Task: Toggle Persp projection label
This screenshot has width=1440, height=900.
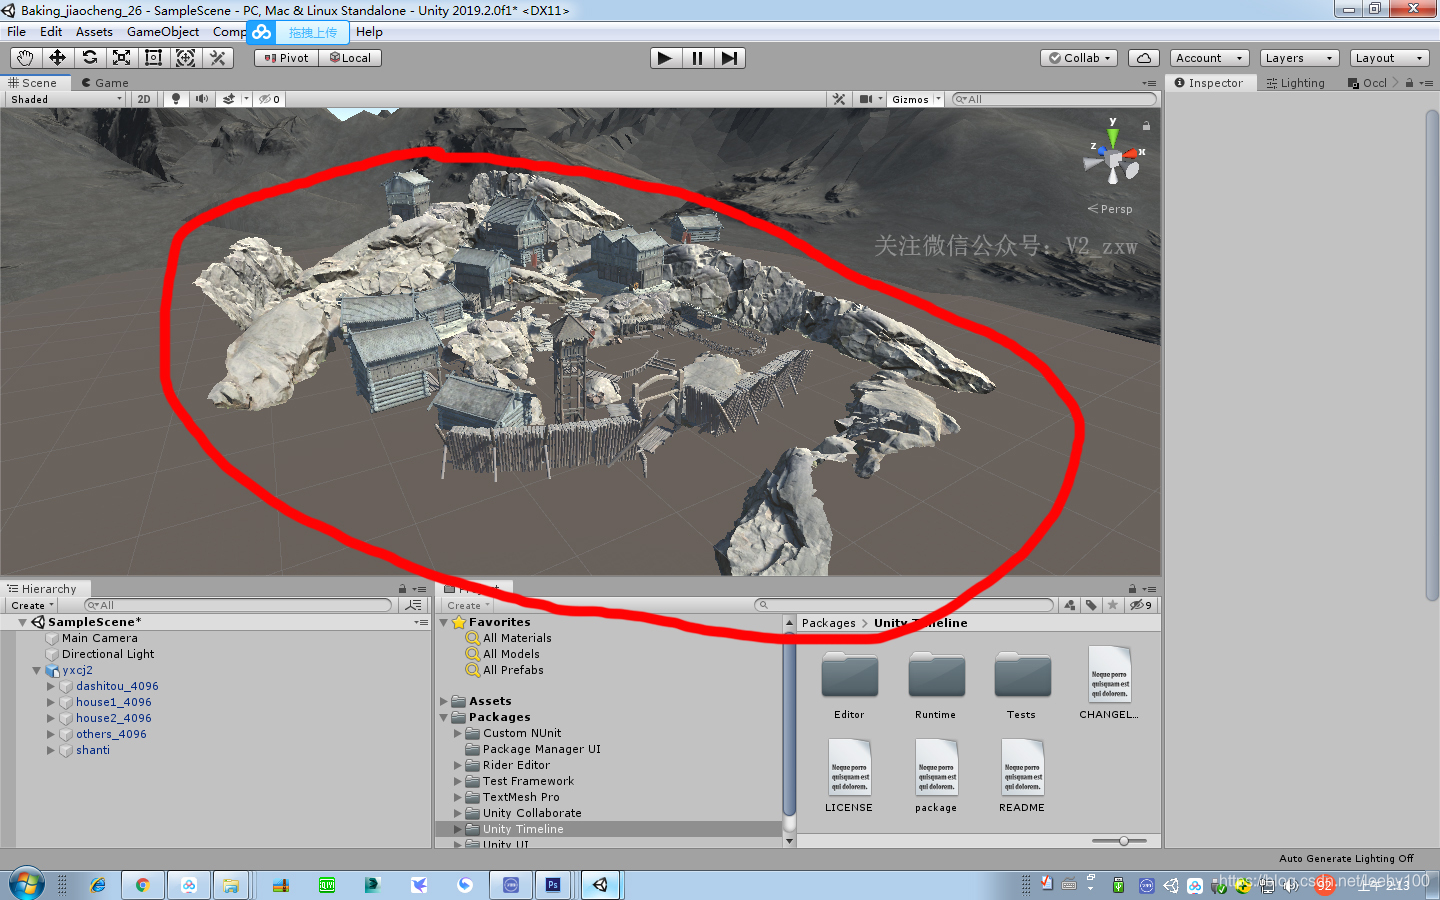Action: tap(1111, 209)
